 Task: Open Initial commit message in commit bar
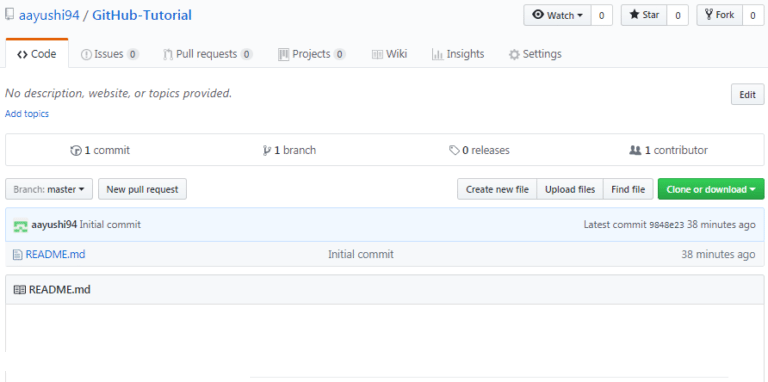pyautogui.click(x=110, y=225)
